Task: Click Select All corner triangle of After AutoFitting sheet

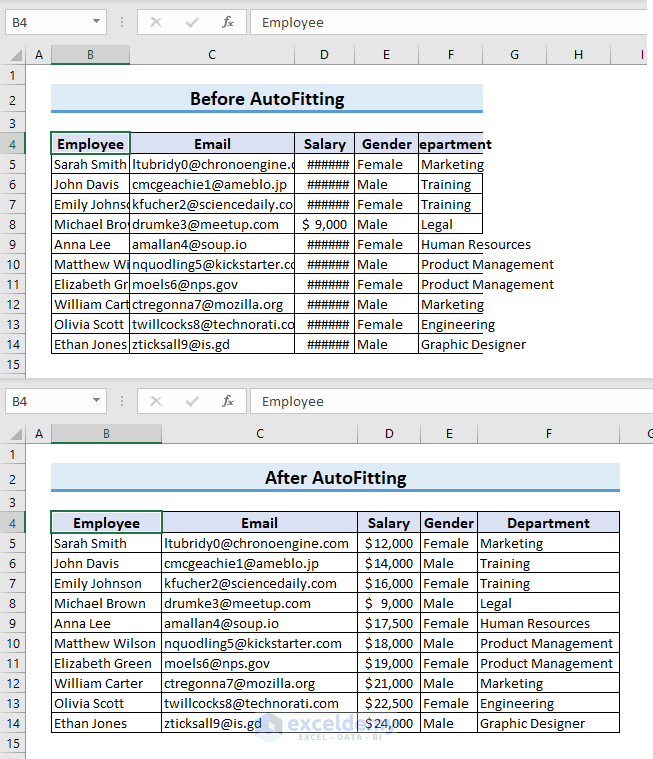Action: point(16,434)
